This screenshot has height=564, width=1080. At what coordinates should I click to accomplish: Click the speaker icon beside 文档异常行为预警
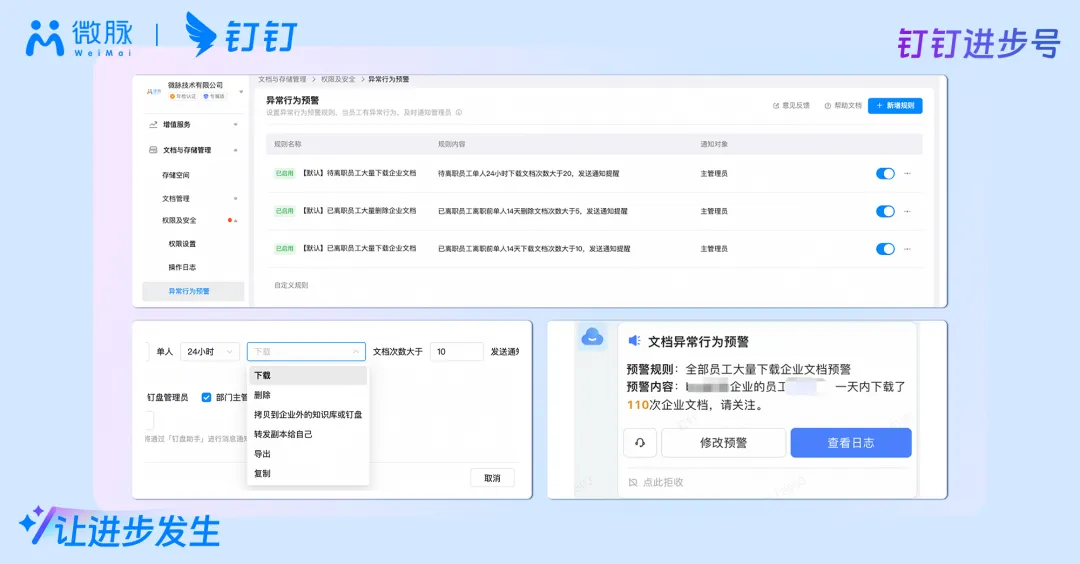634,341
